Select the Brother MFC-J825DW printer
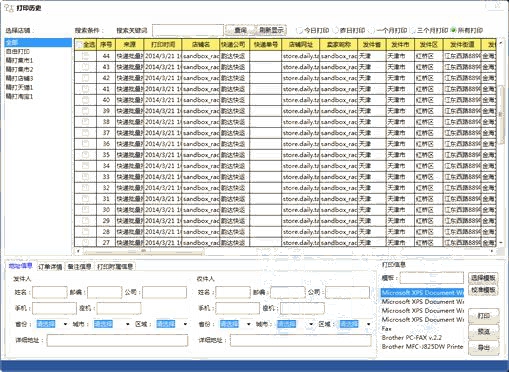Image resolution: width=509 pixels, height=372 pixels. coord(422,347)
